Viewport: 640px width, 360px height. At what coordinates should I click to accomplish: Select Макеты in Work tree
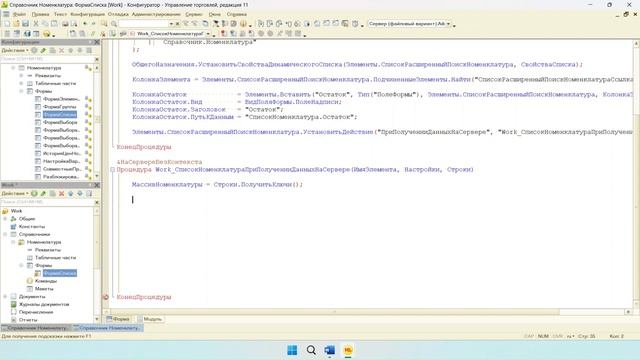click(44, 289)
